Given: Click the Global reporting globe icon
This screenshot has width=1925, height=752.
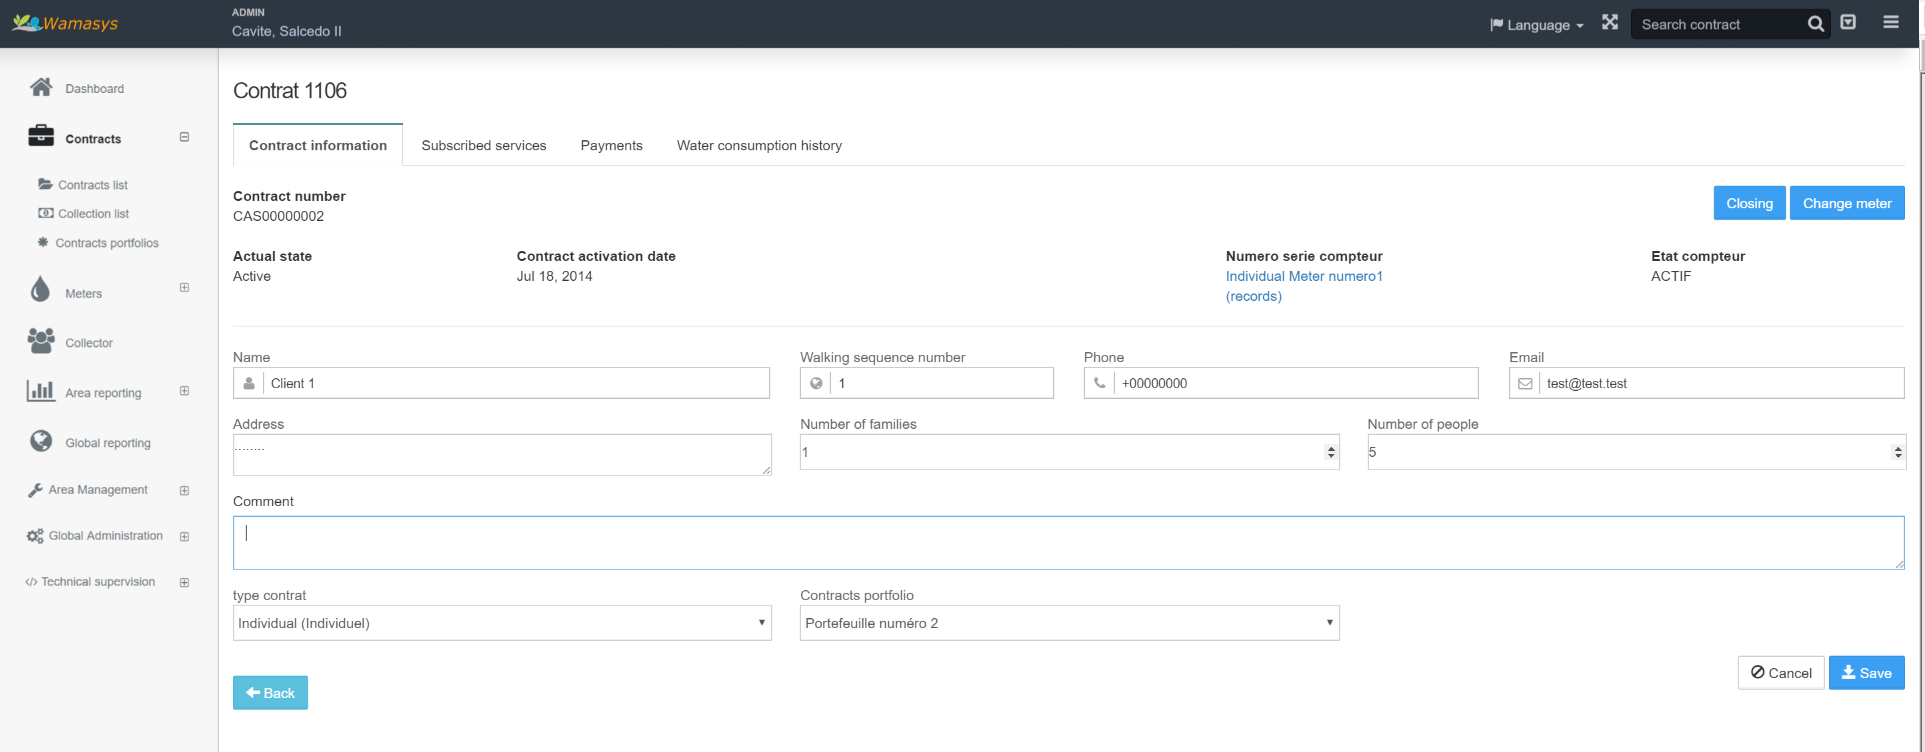Looking at the screenshot, I should (41, 441).
